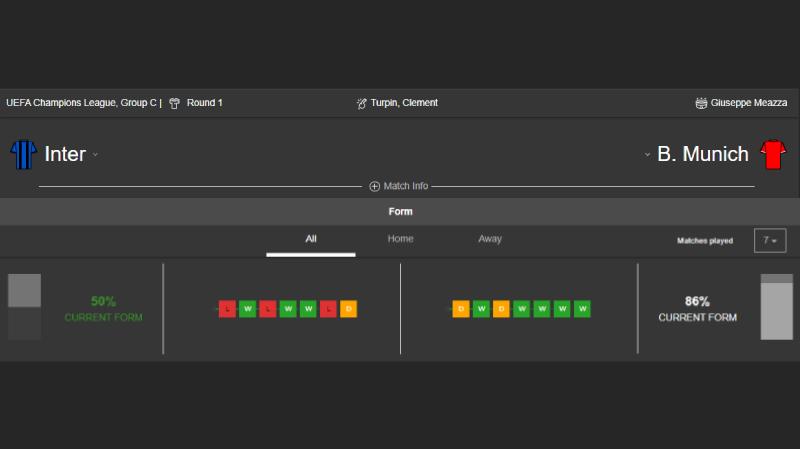Expand the Inter team dropdown chevron
This screenshot has height=449, width=800.
click(95, 155)
